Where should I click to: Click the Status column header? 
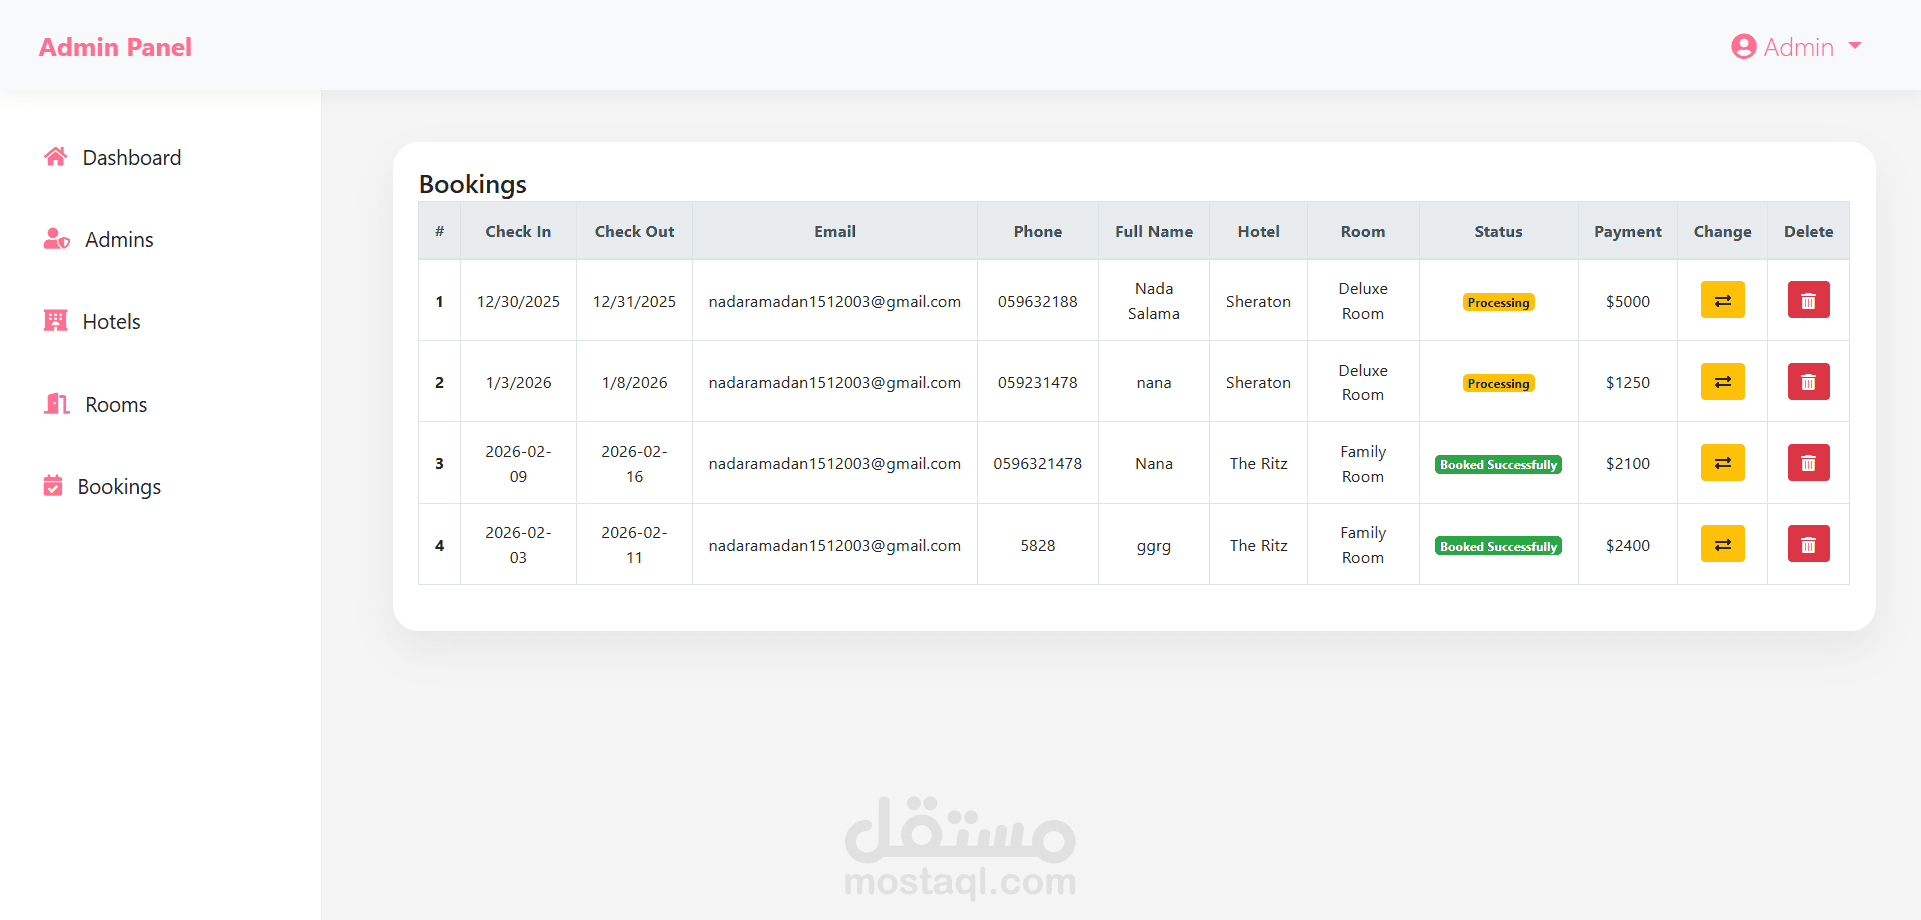tap(1498, 231)
